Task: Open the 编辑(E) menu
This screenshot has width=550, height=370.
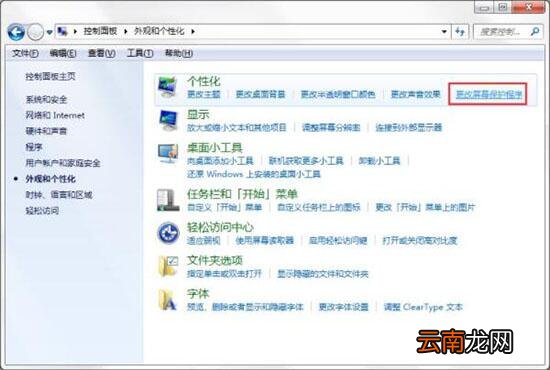Action: 63,53
